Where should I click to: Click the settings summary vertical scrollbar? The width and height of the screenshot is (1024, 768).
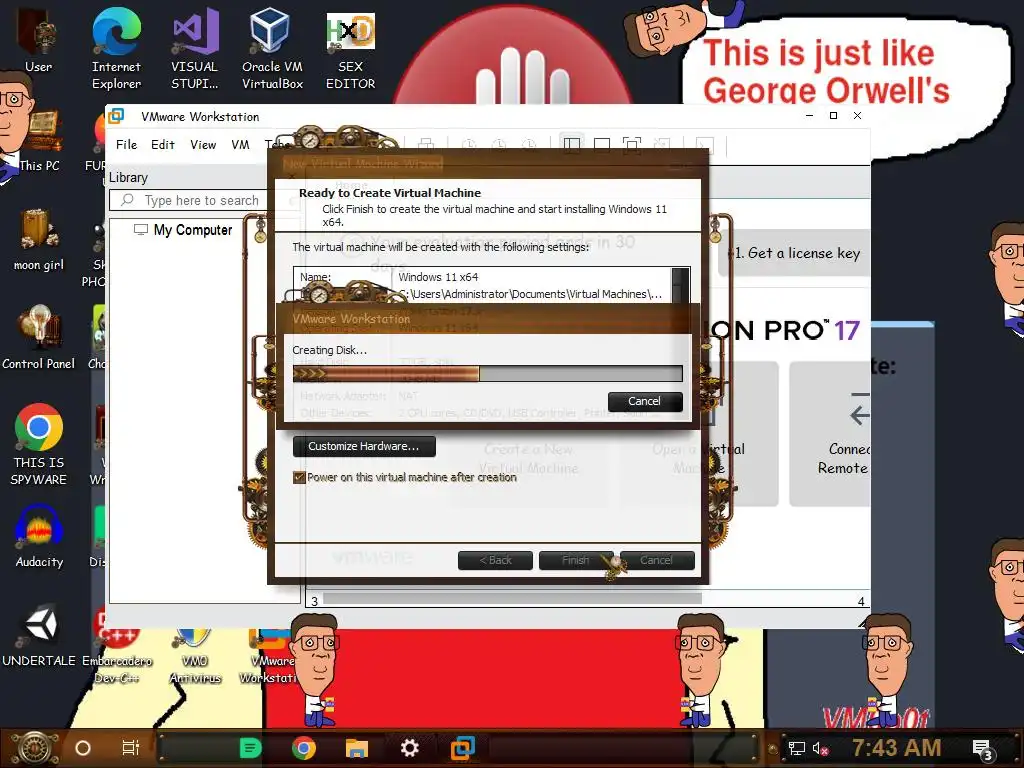point(680,285)
